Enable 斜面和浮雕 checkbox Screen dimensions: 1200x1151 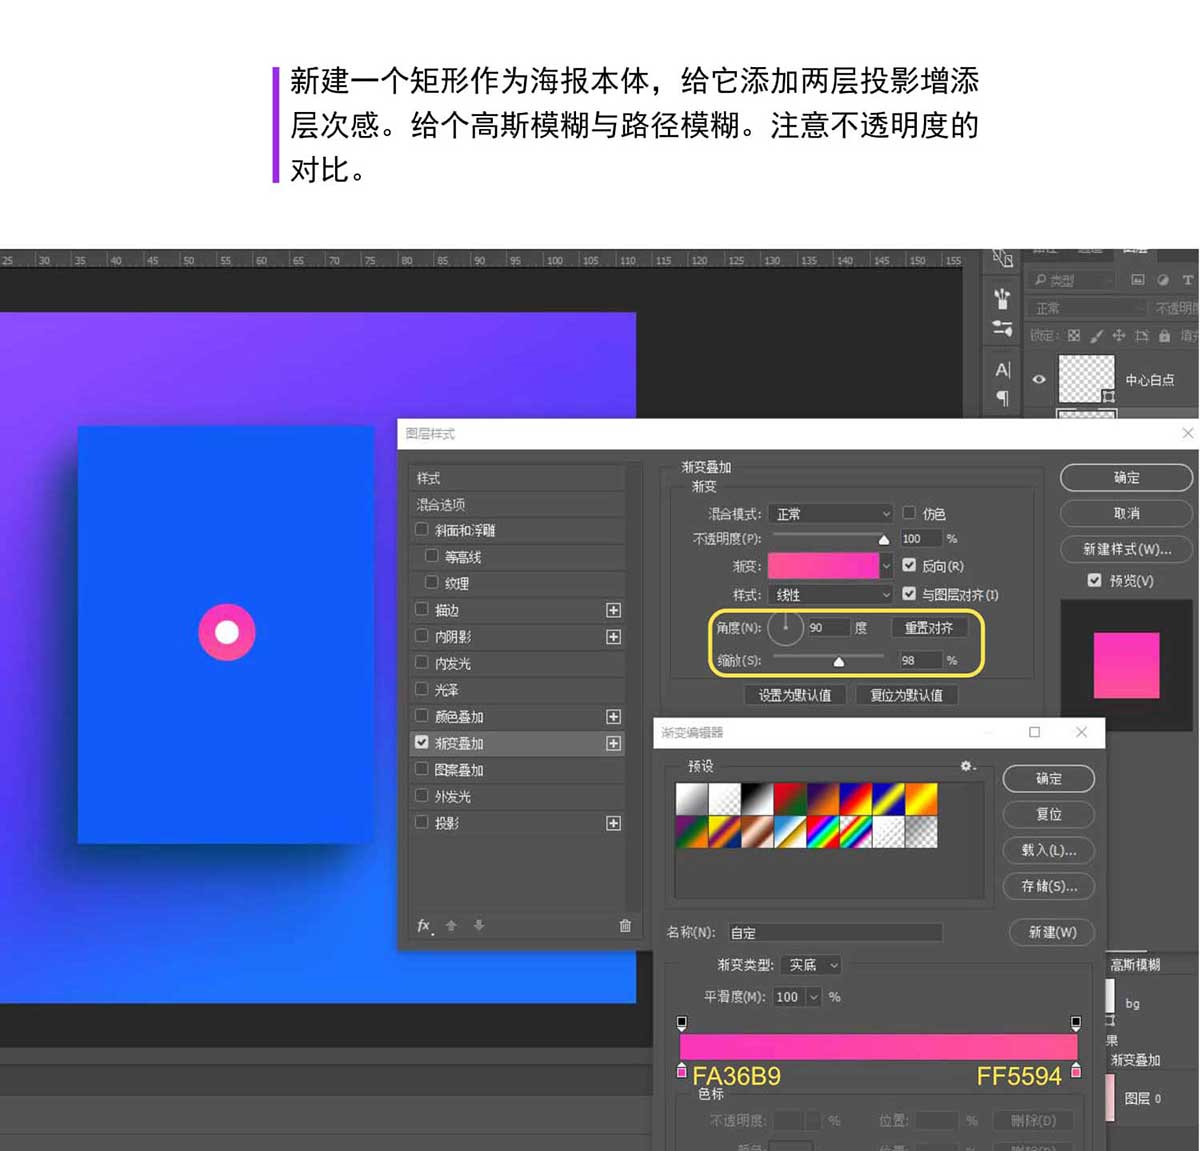(x=421, y=530)
